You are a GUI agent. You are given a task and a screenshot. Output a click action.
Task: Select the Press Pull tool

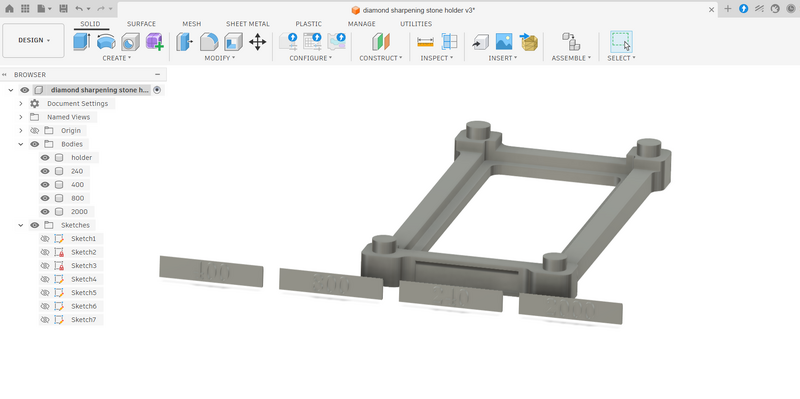[184, 41]
